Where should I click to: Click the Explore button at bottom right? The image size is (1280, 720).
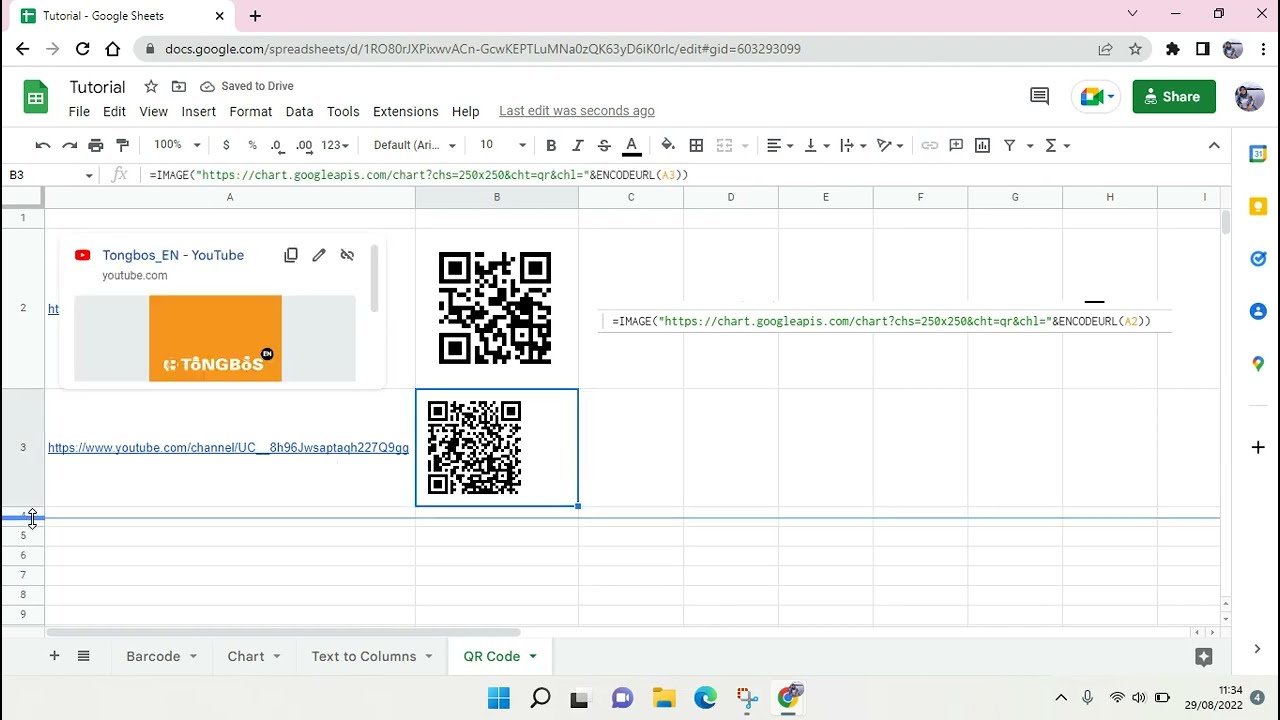(1204, 657)
